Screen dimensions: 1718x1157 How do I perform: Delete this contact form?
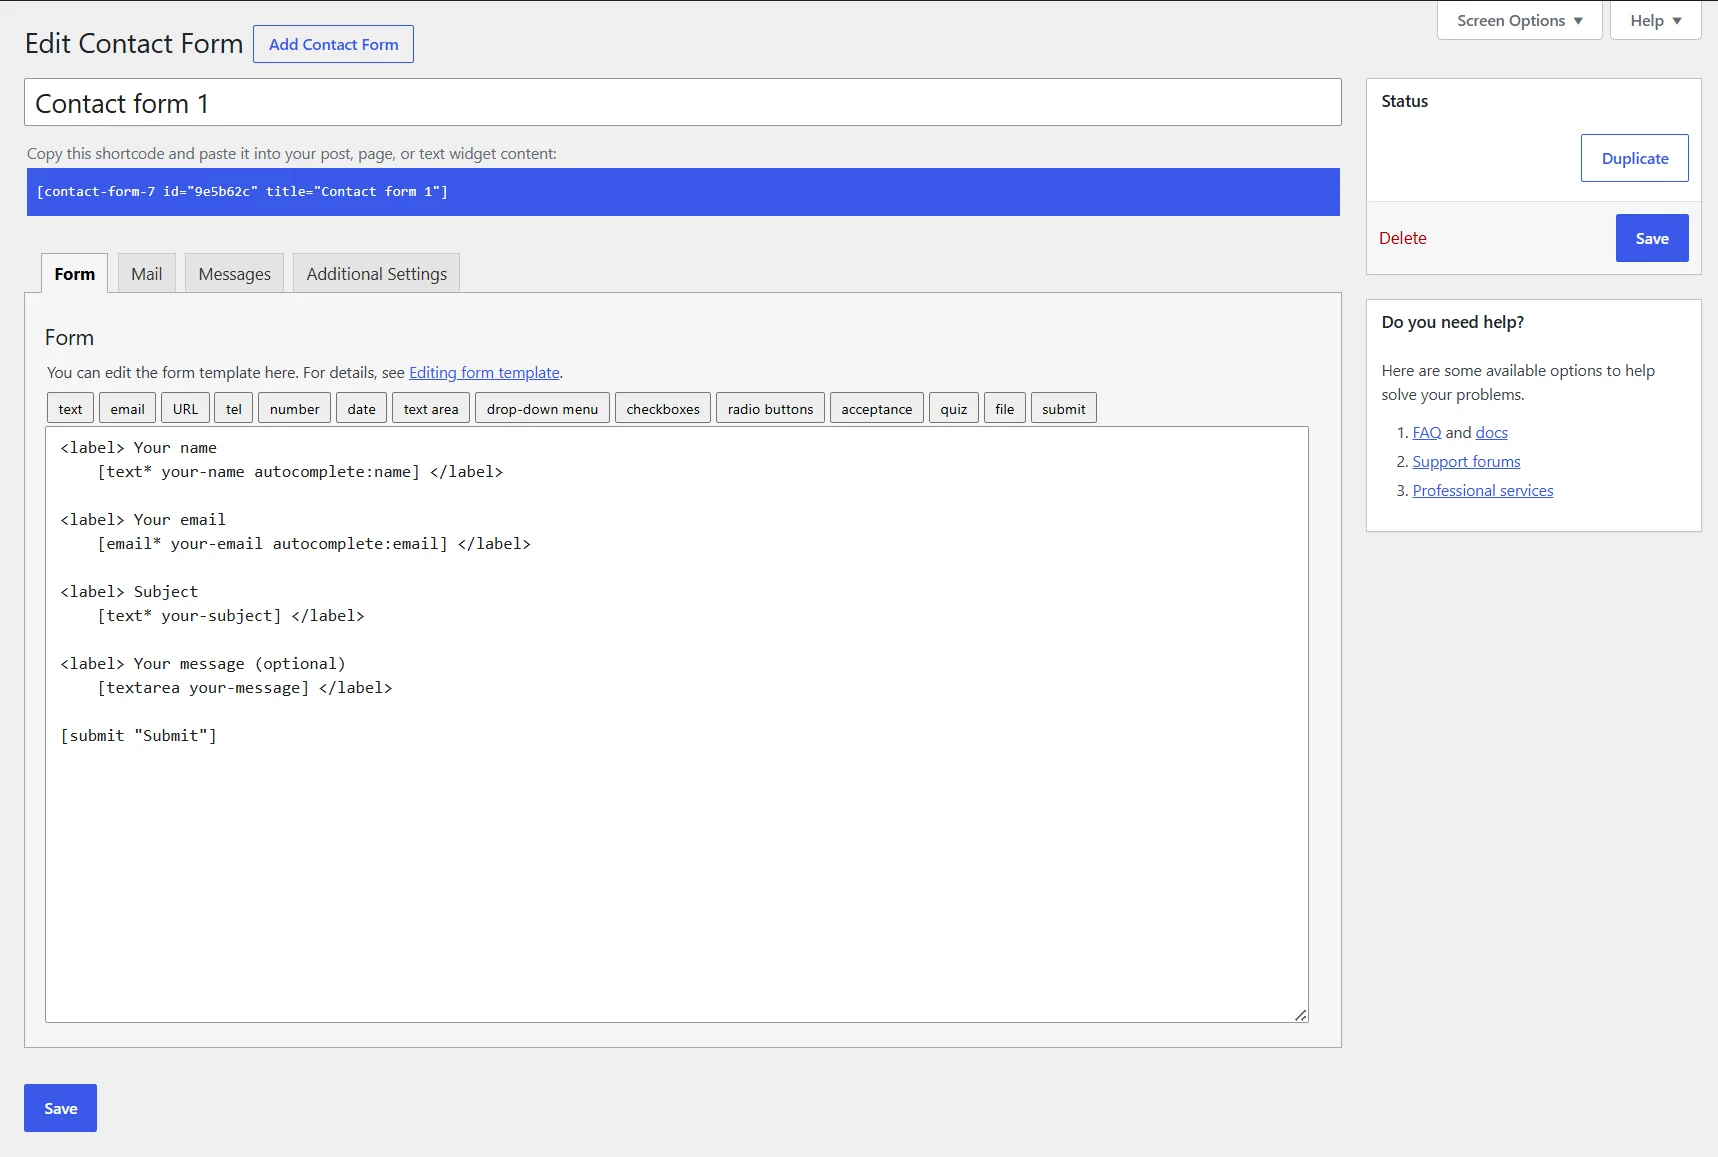point(1403,238)
